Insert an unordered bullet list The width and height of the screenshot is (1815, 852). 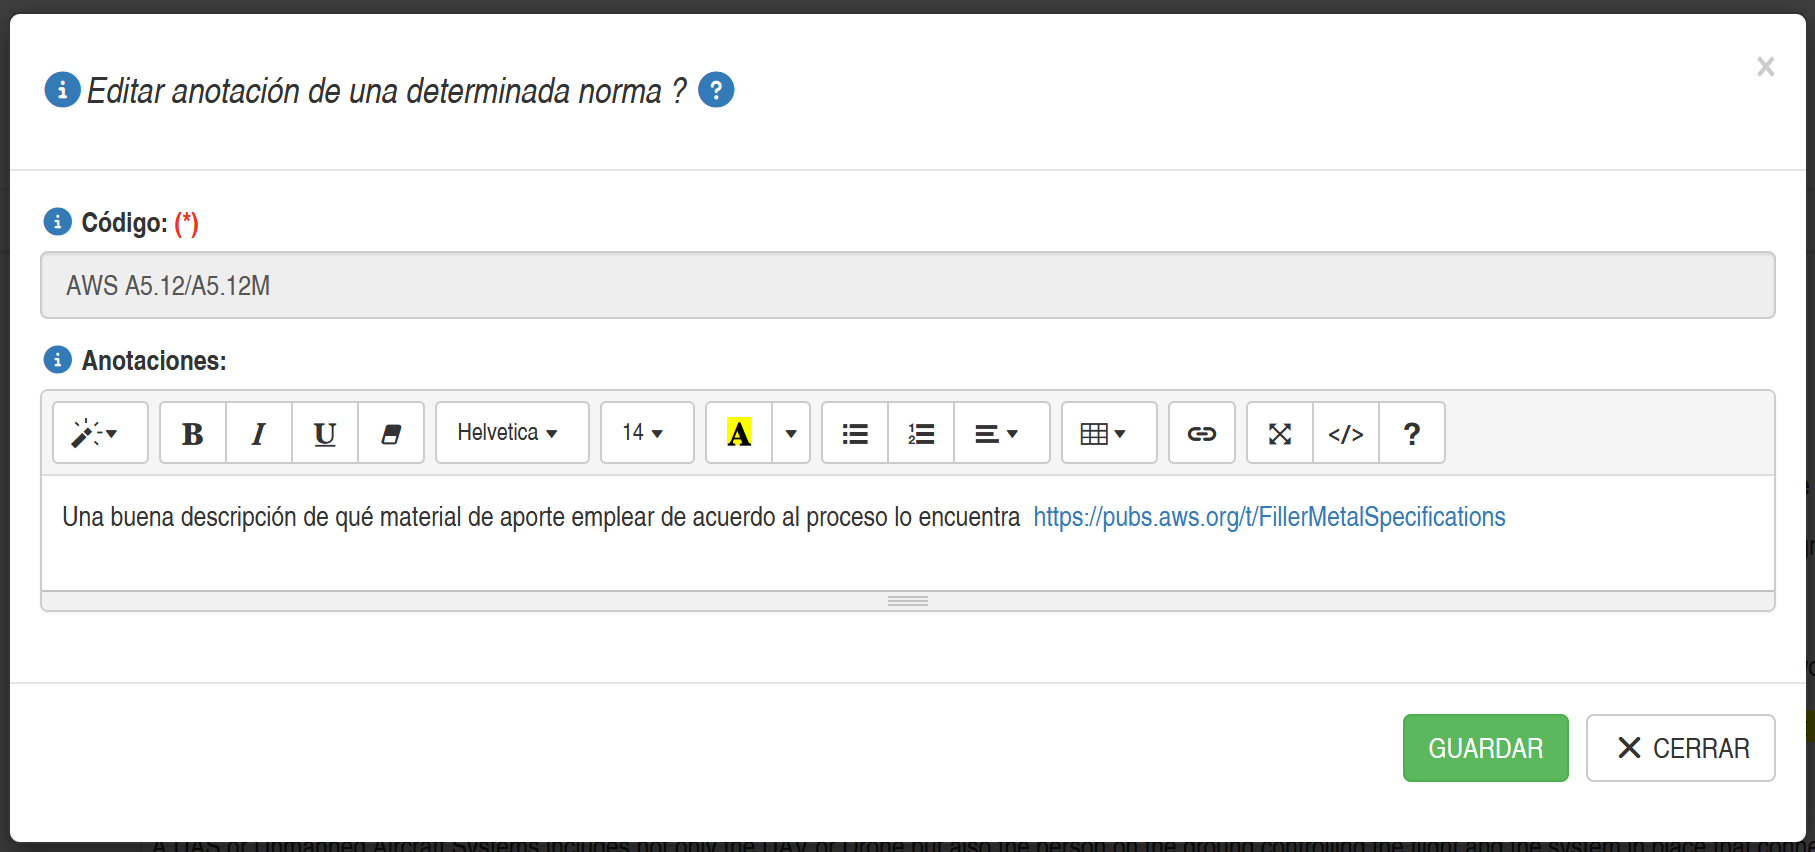(x=855, y=433)
